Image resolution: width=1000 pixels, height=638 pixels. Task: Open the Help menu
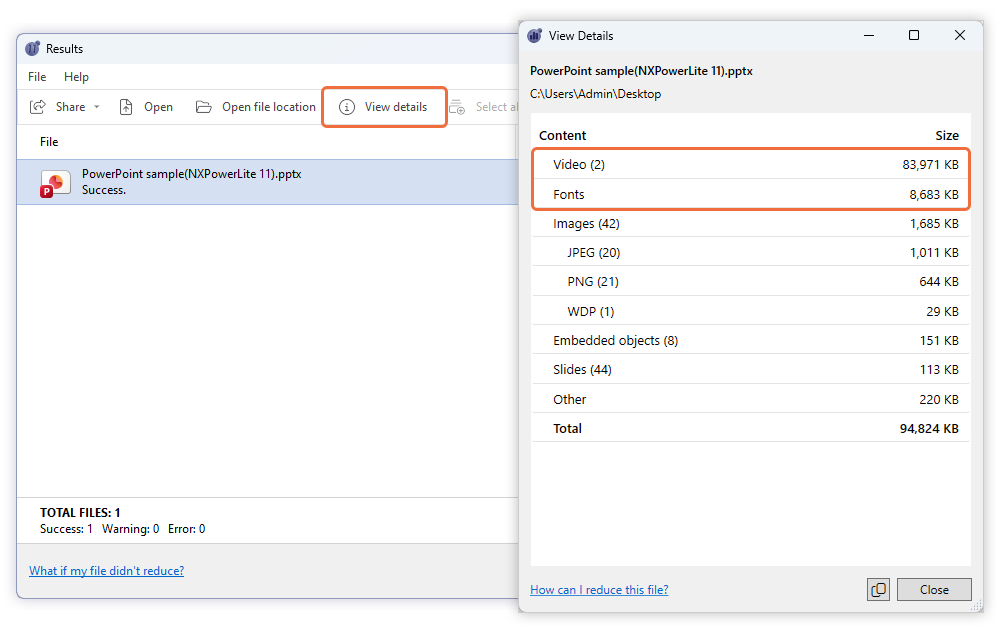click(x=76, y=77)
